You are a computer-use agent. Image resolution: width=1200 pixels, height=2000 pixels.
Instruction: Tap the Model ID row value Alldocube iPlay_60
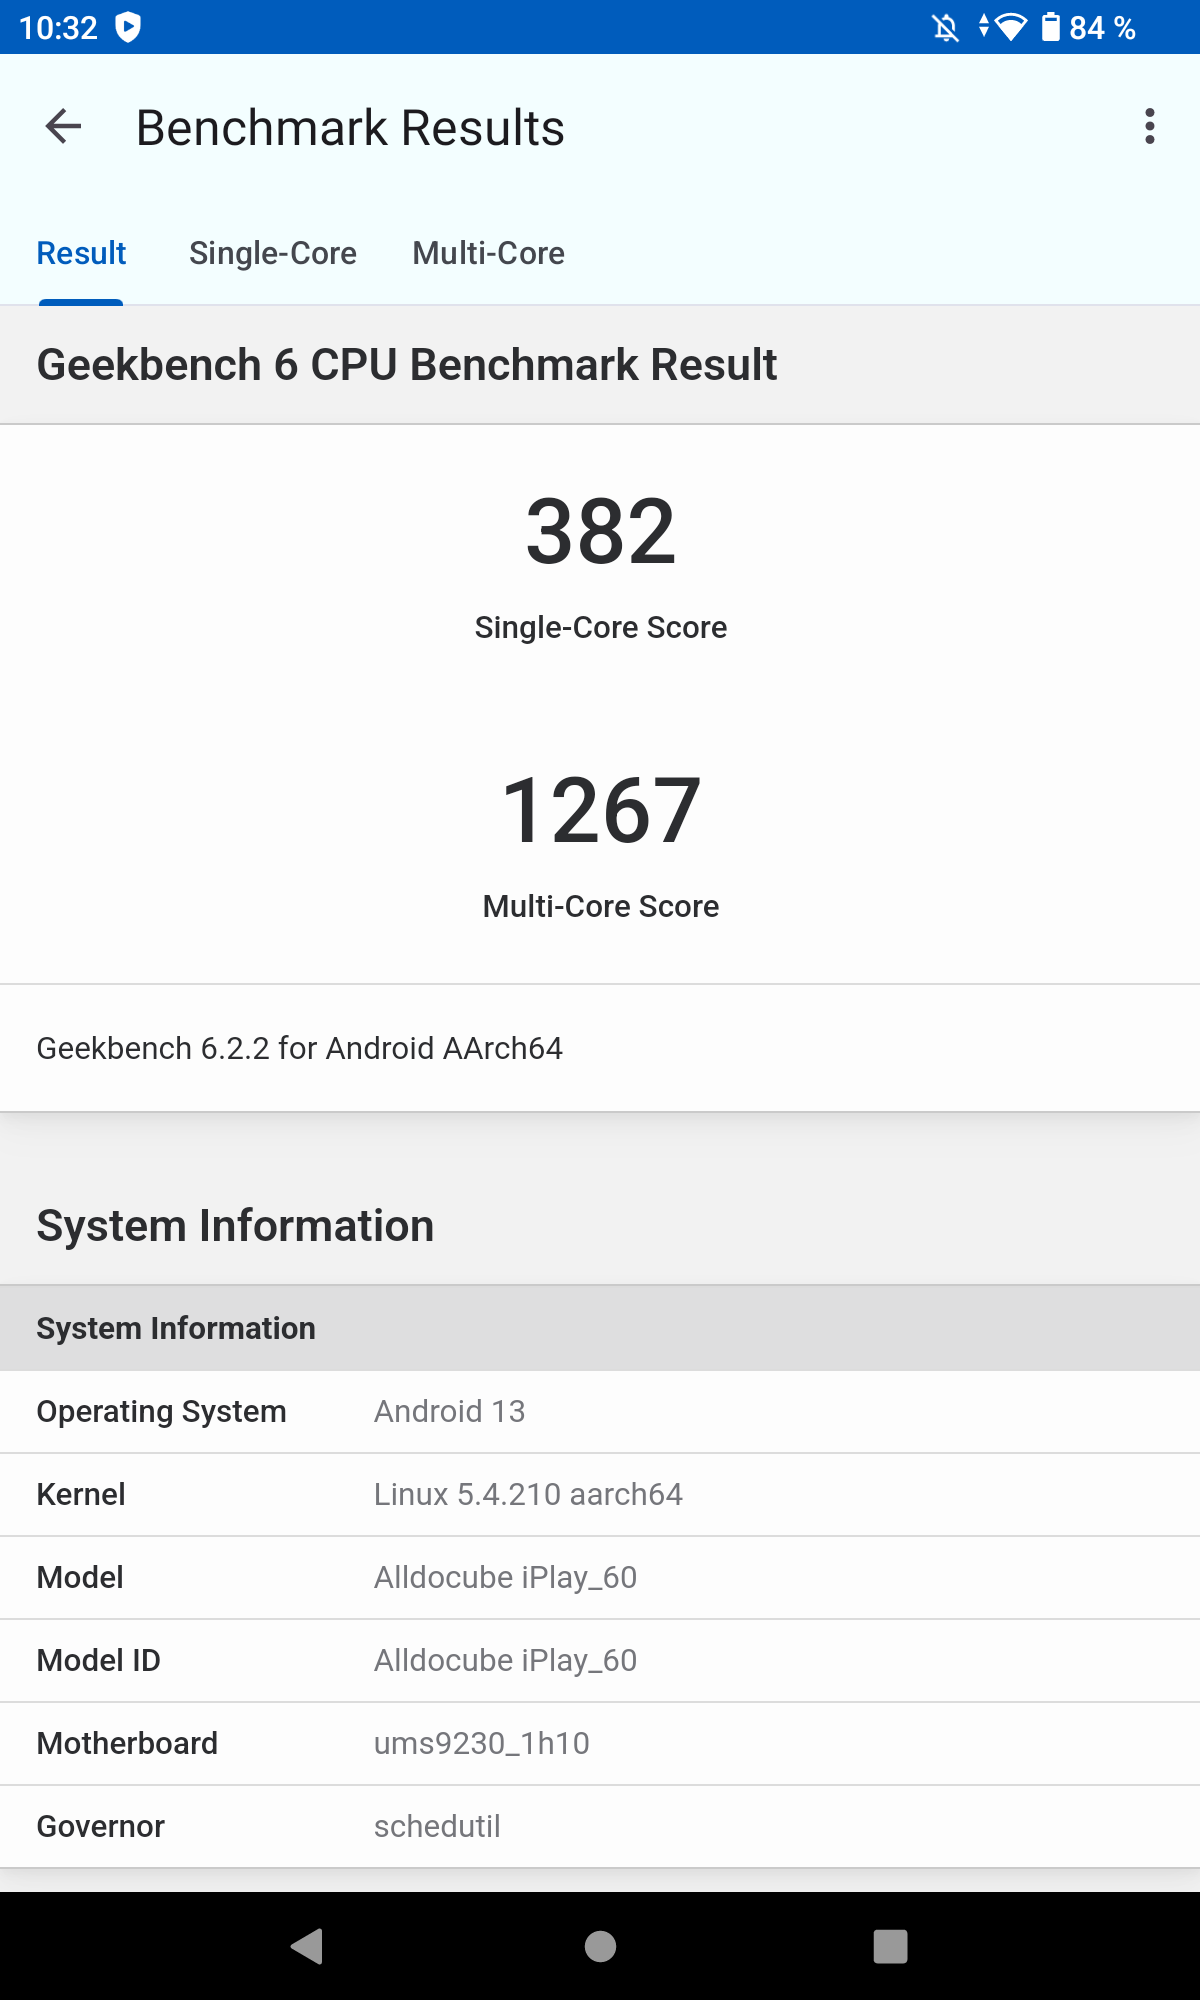coord(505,1660)
